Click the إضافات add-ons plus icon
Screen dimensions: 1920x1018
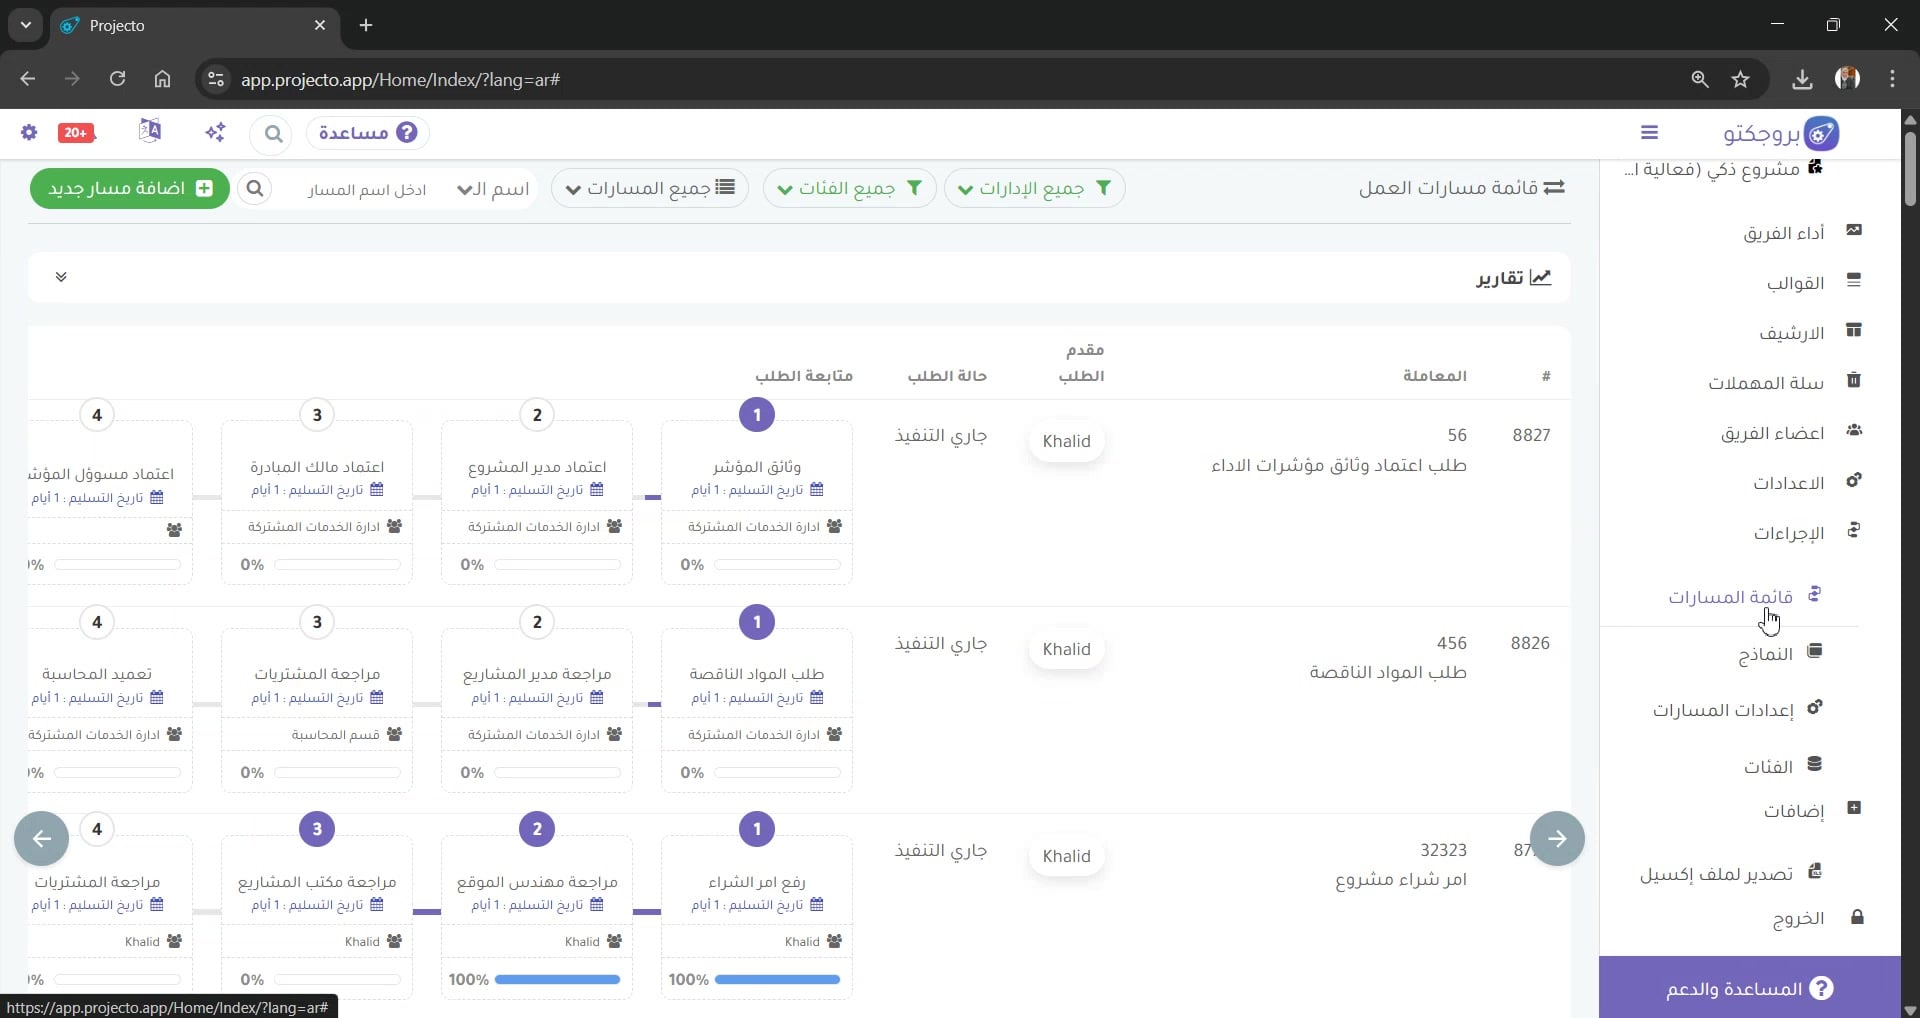click(1854, 808)
